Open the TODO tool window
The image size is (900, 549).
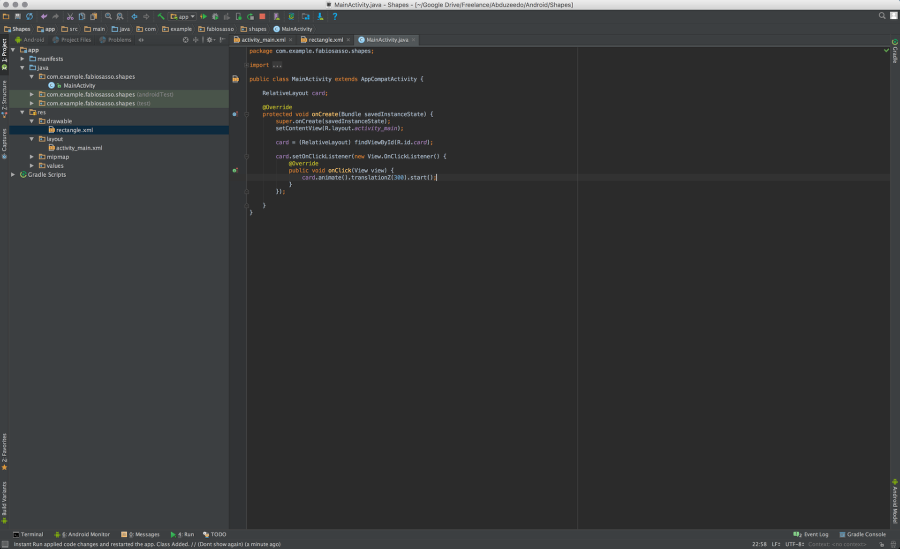pyautogui.click(x=215, y=534)
